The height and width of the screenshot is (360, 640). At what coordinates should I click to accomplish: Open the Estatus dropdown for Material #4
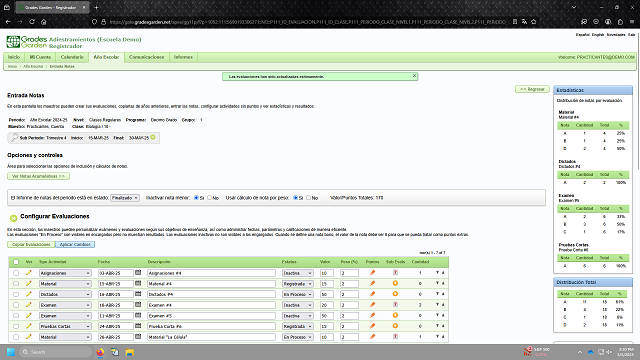click(x=298, y=284)
